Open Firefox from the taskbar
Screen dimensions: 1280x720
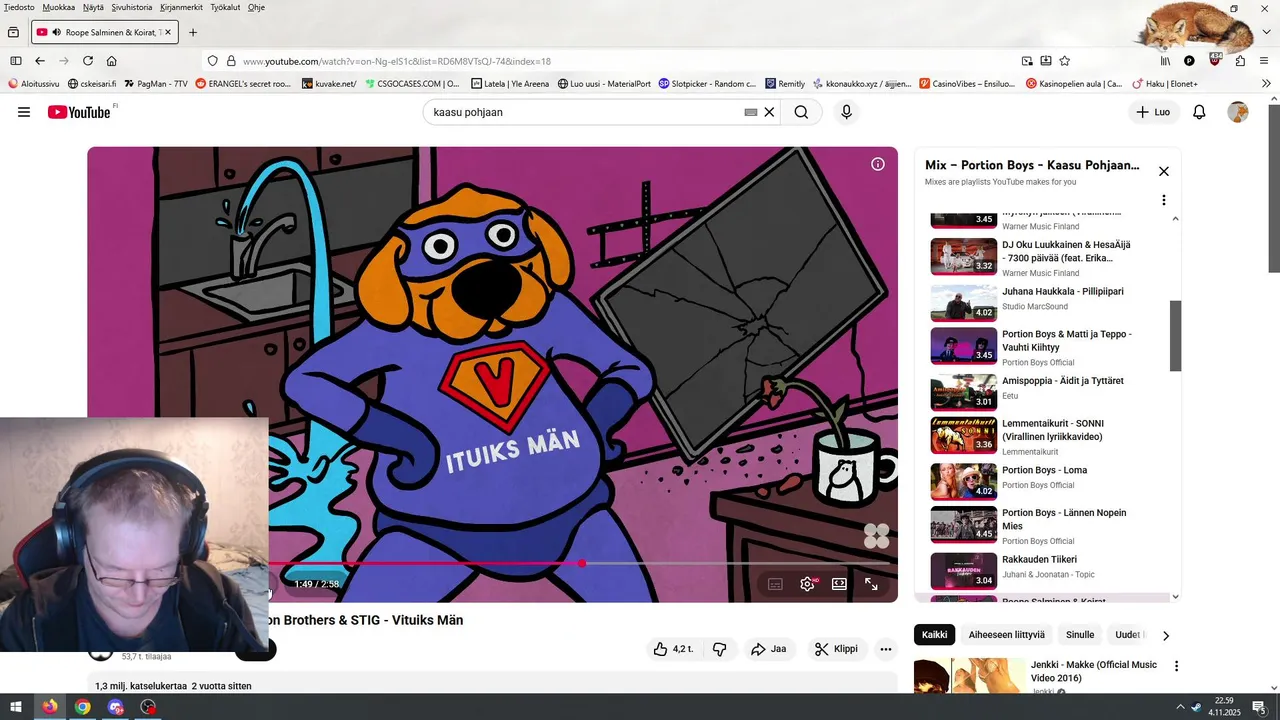click(x=49, y=707)
